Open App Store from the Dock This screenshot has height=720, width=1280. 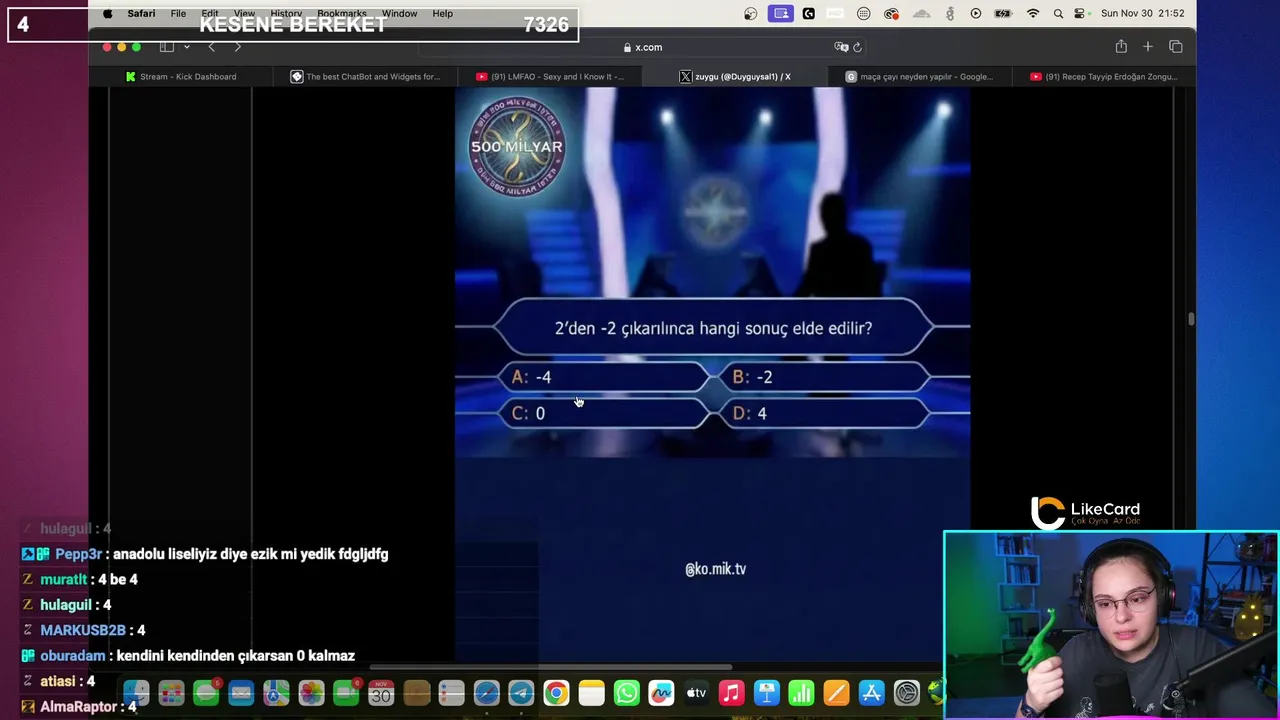click(871, 693)
